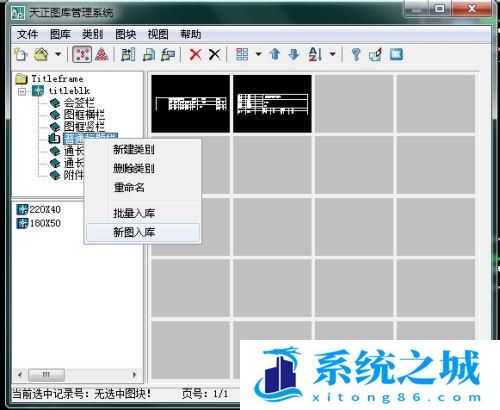Image resolution: width=500 pixels, height=410 pixels.
Task: Click the black X delete block icon
Action: 215,54
